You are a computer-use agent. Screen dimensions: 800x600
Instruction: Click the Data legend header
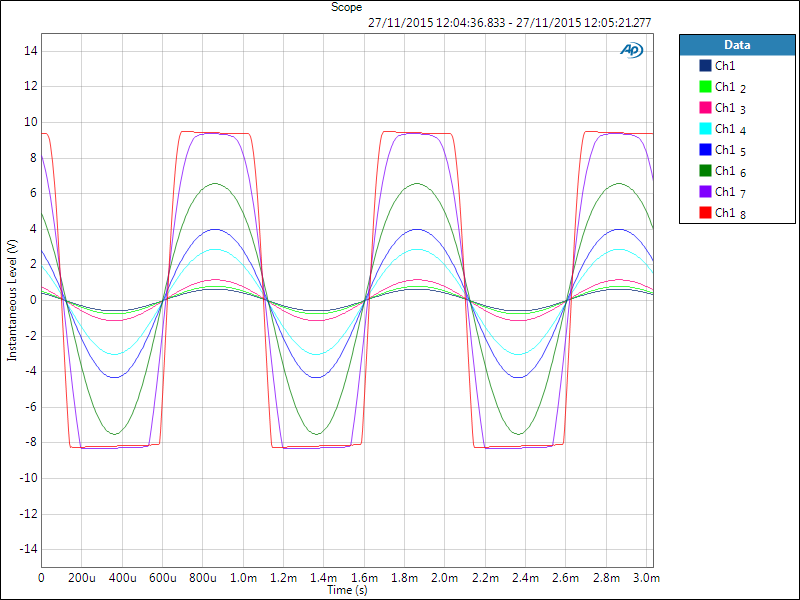737,45
